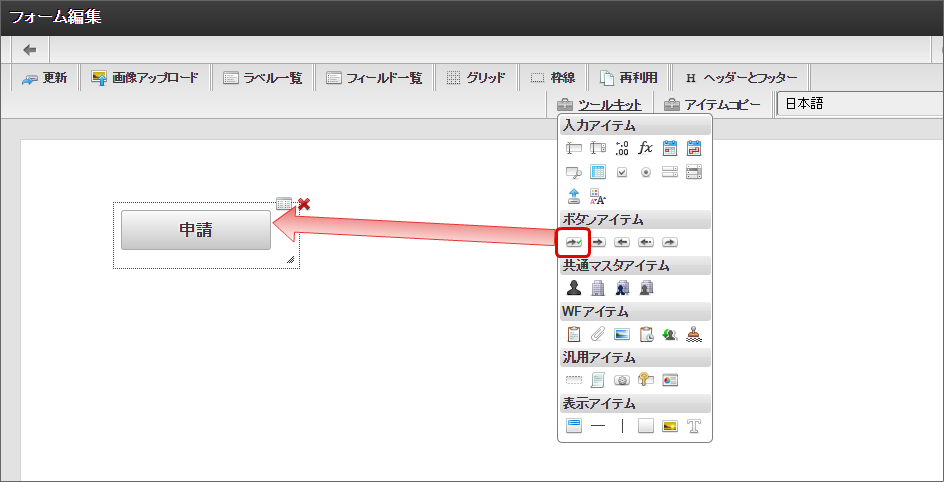Select the file upload item icon
Viewport: 944px width, 482px height.
coord(574,196)
